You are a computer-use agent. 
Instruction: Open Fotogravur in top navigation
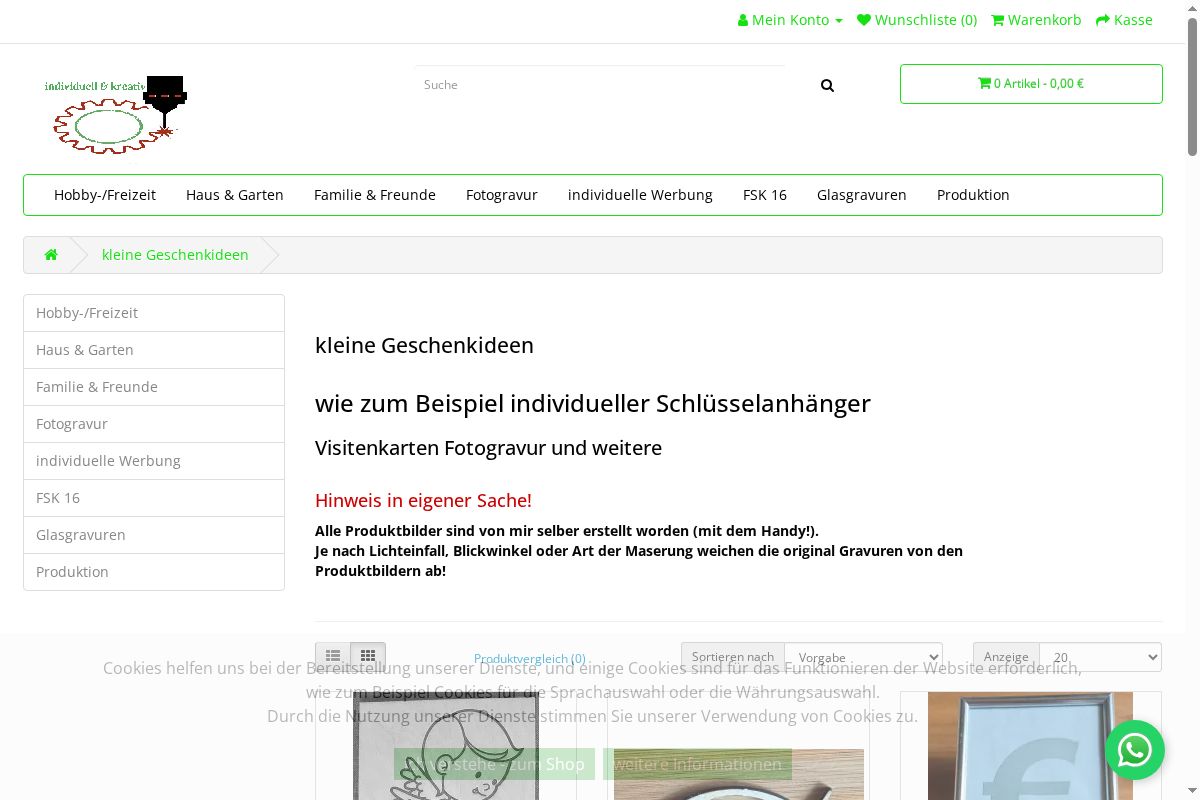tap(502, 195)
